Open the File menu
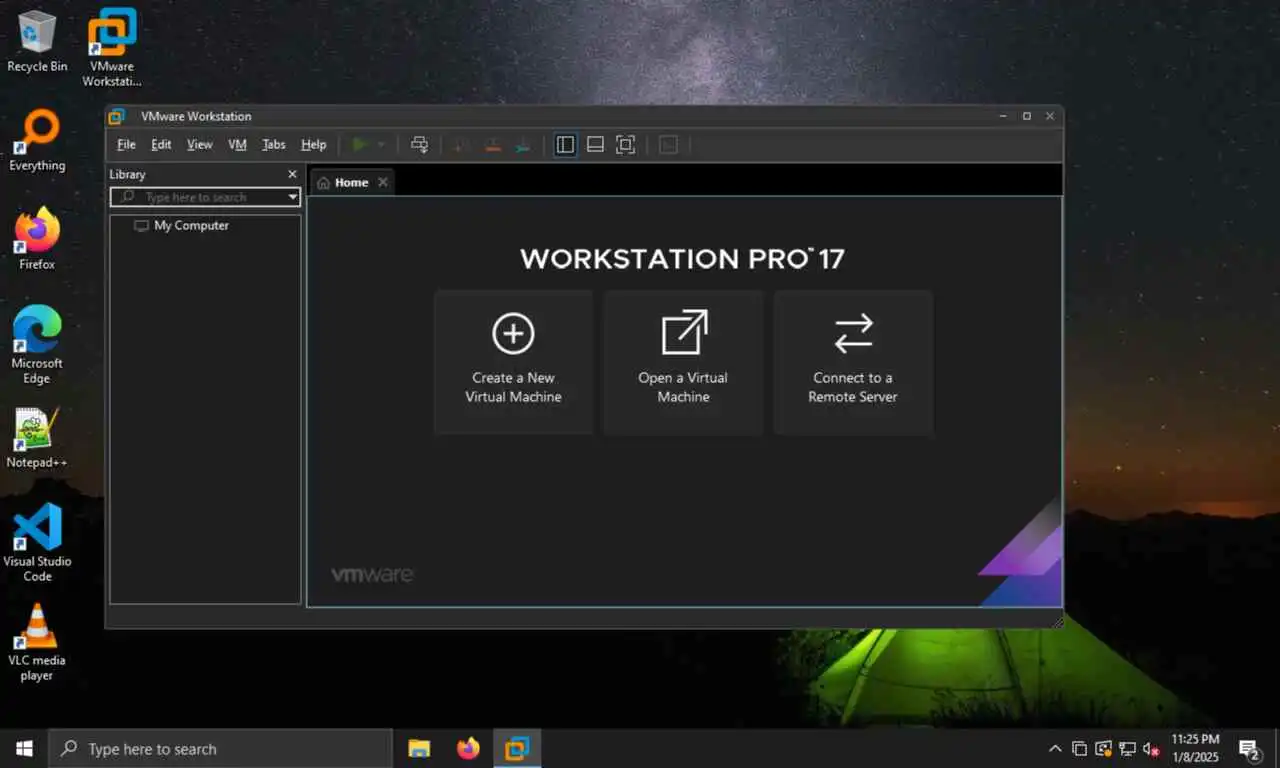The width and height of the screenshot is (1280, 768). point(126,145)
